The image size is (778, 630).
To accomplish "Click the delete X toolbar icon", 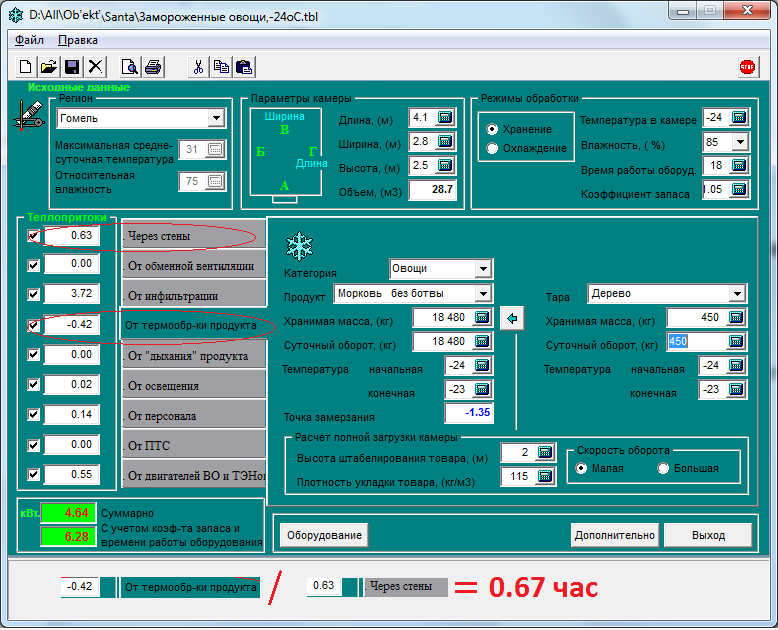I will click(x=96, y=66).
